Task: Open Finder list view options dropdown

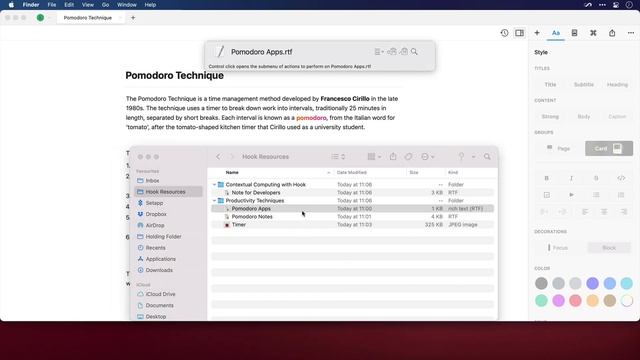Action: pos(338,157)
